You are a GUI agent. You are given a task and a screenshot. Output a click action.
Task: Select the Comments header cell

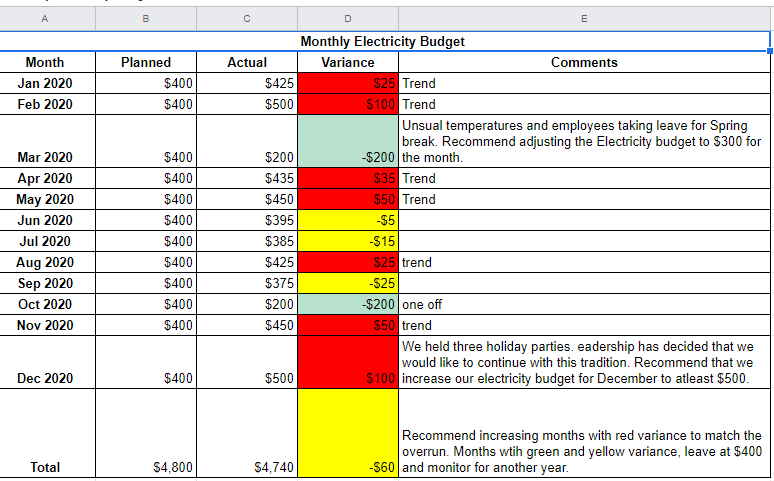coord(584,62)
